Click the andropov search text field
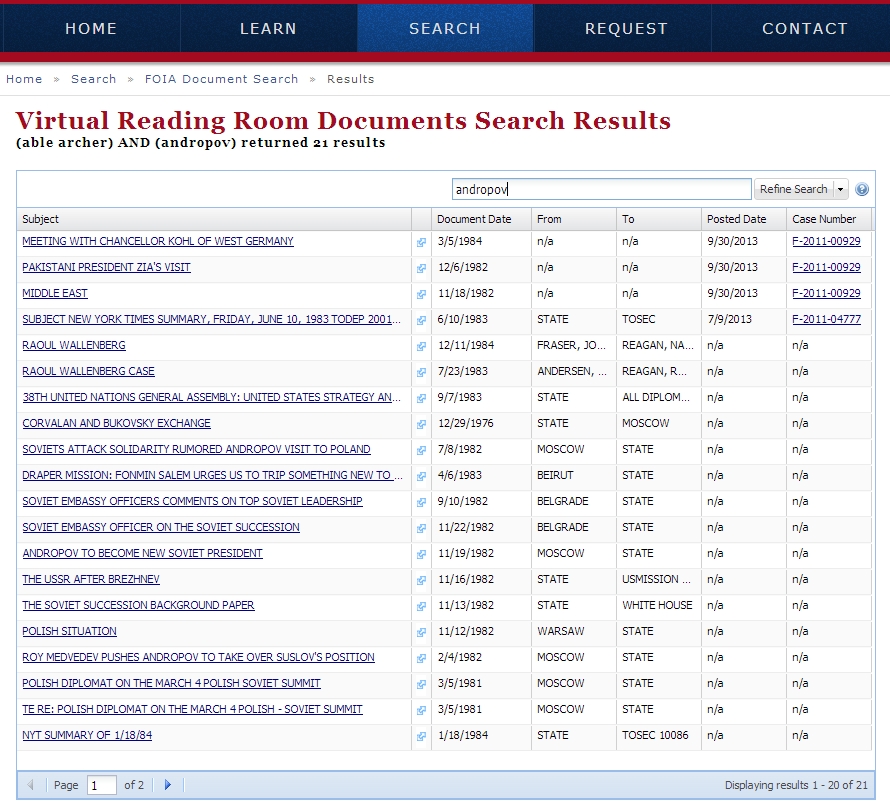 click(601, 189)
